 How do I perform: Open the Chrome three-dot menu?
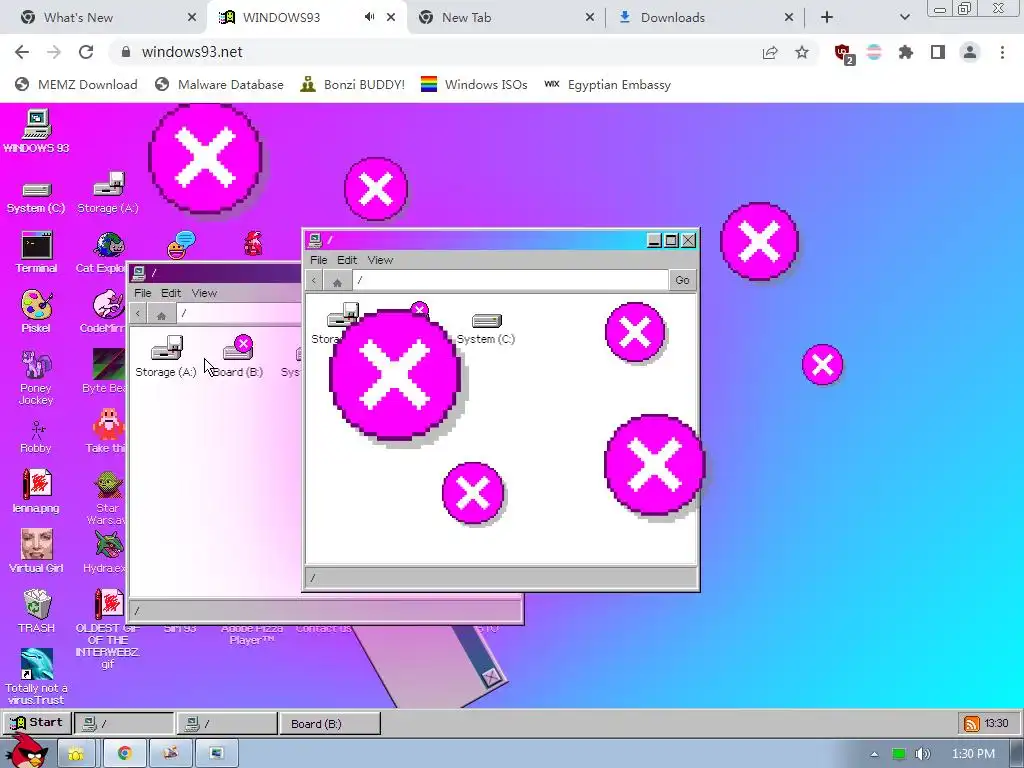tap(1002, 52)
